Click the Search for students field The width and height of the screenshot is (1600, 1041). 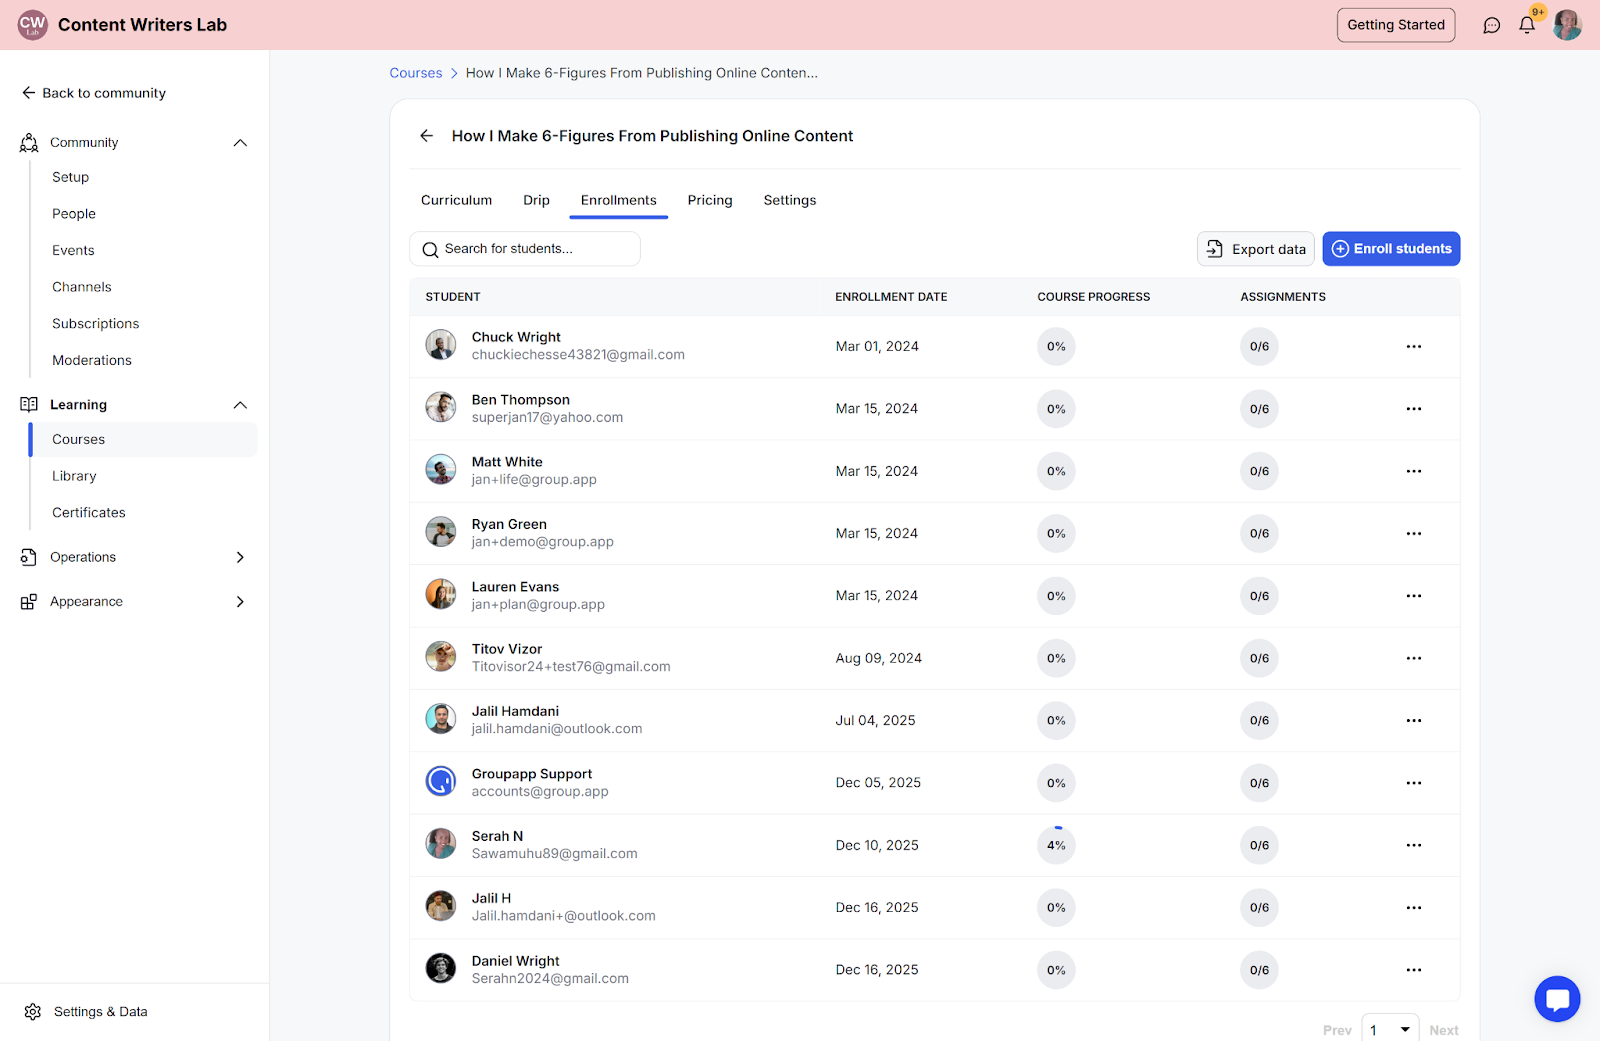[525, 249]
